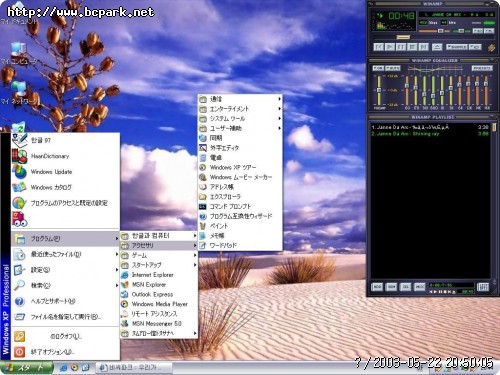
Task: Open 電卓 calculator from Accessories
Action: 240,157
